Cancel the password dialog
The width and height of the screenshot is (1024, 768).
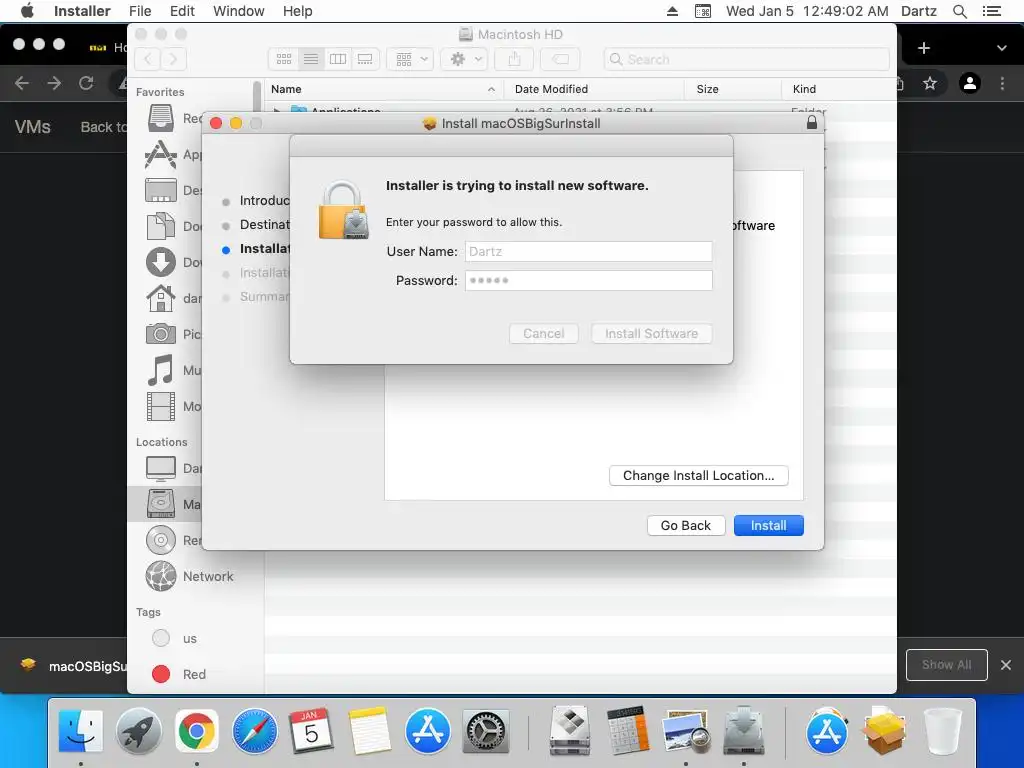[543, 334]
